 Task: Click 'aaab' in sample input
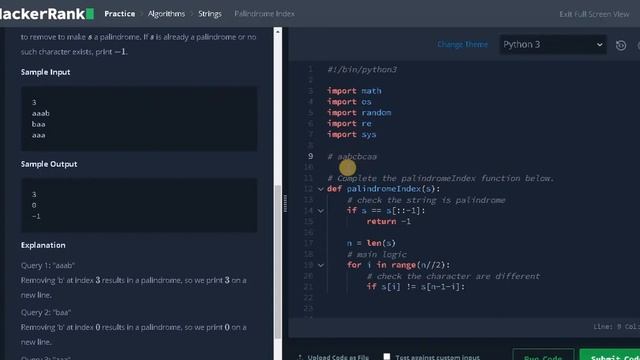(x=40, y=113)
